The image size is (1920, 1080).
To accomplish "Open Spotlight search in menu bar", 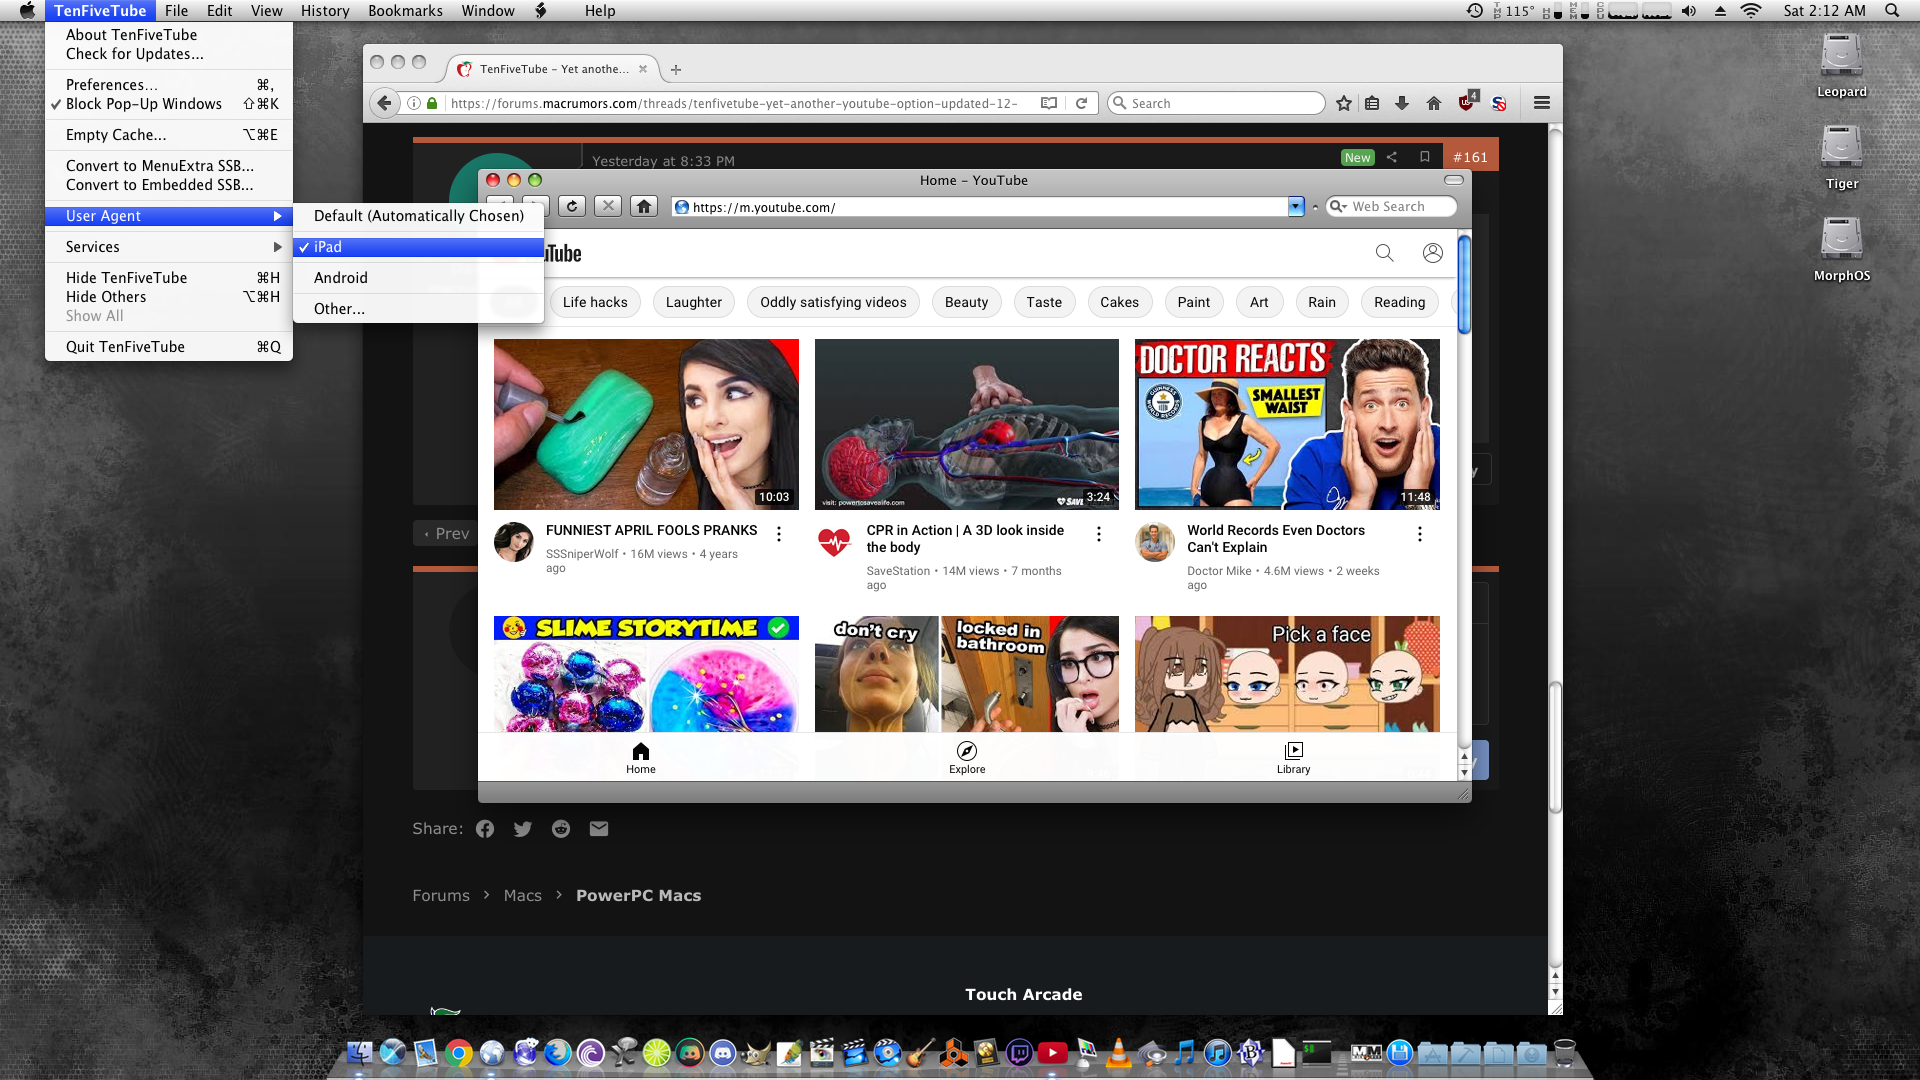I will [1892, 11].
